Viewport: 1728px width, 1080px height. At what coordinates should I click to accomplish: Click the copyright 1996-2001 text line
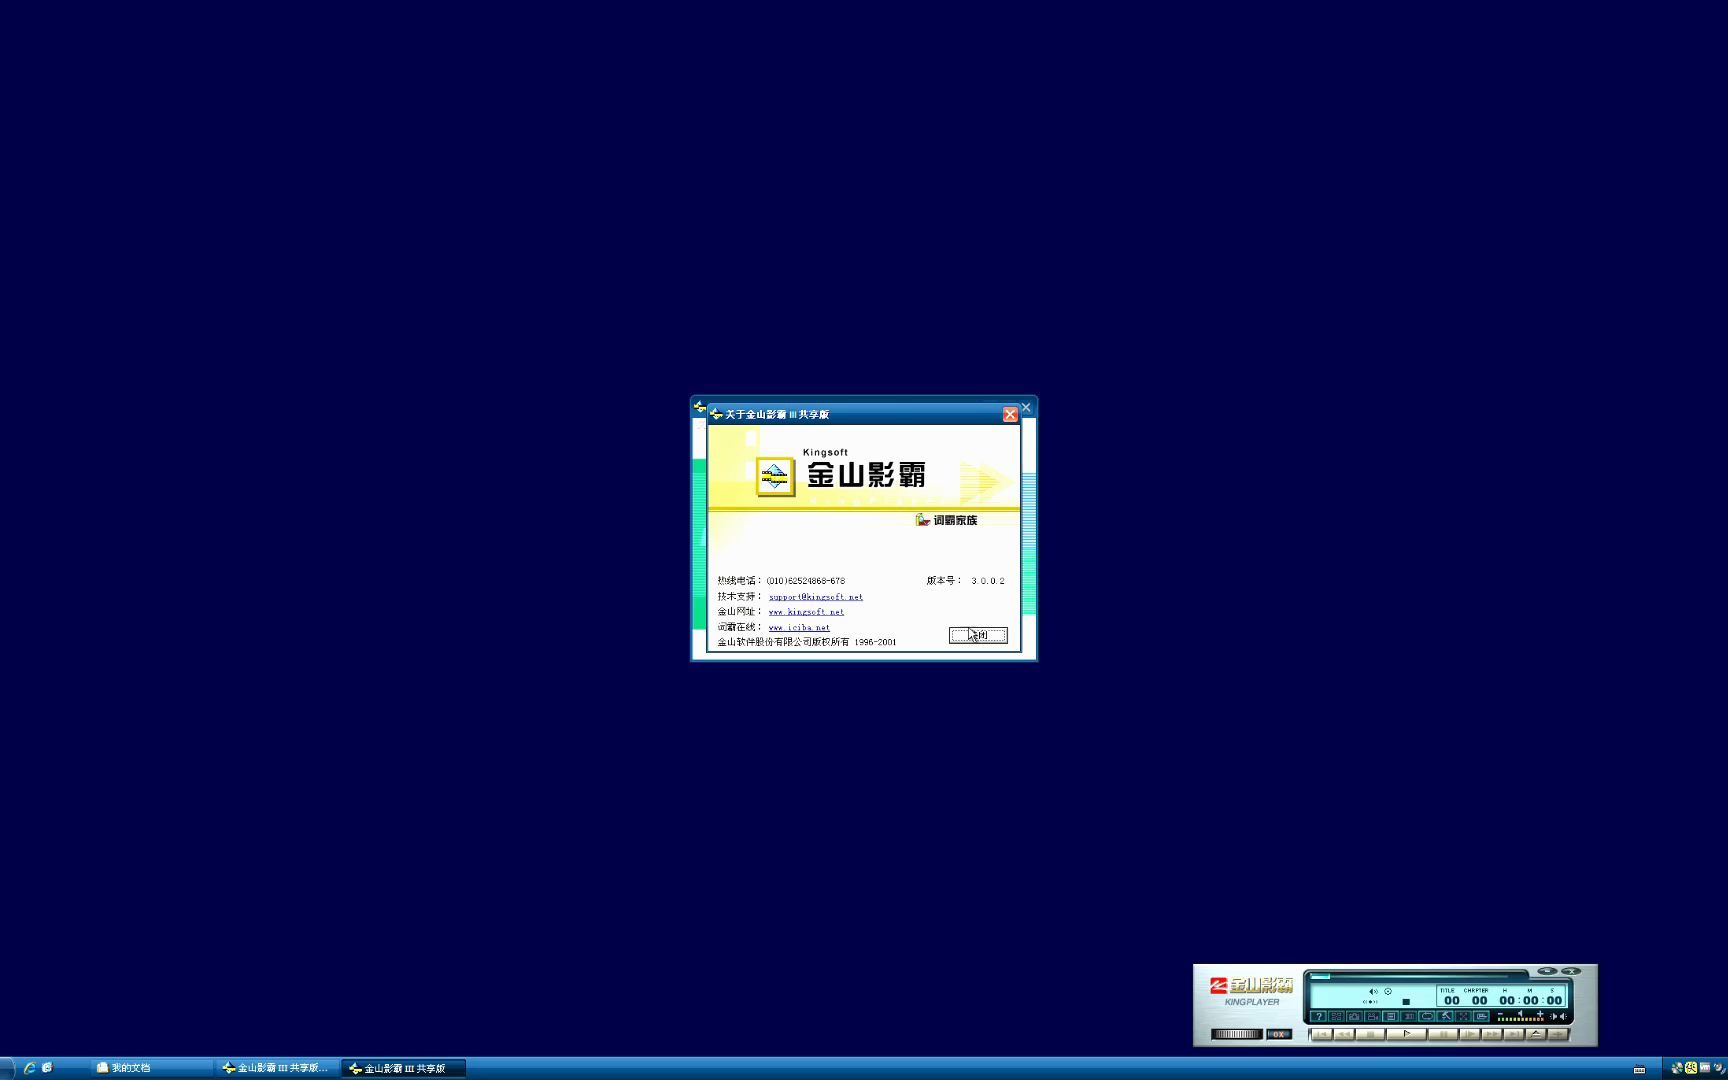coord(807,642)
